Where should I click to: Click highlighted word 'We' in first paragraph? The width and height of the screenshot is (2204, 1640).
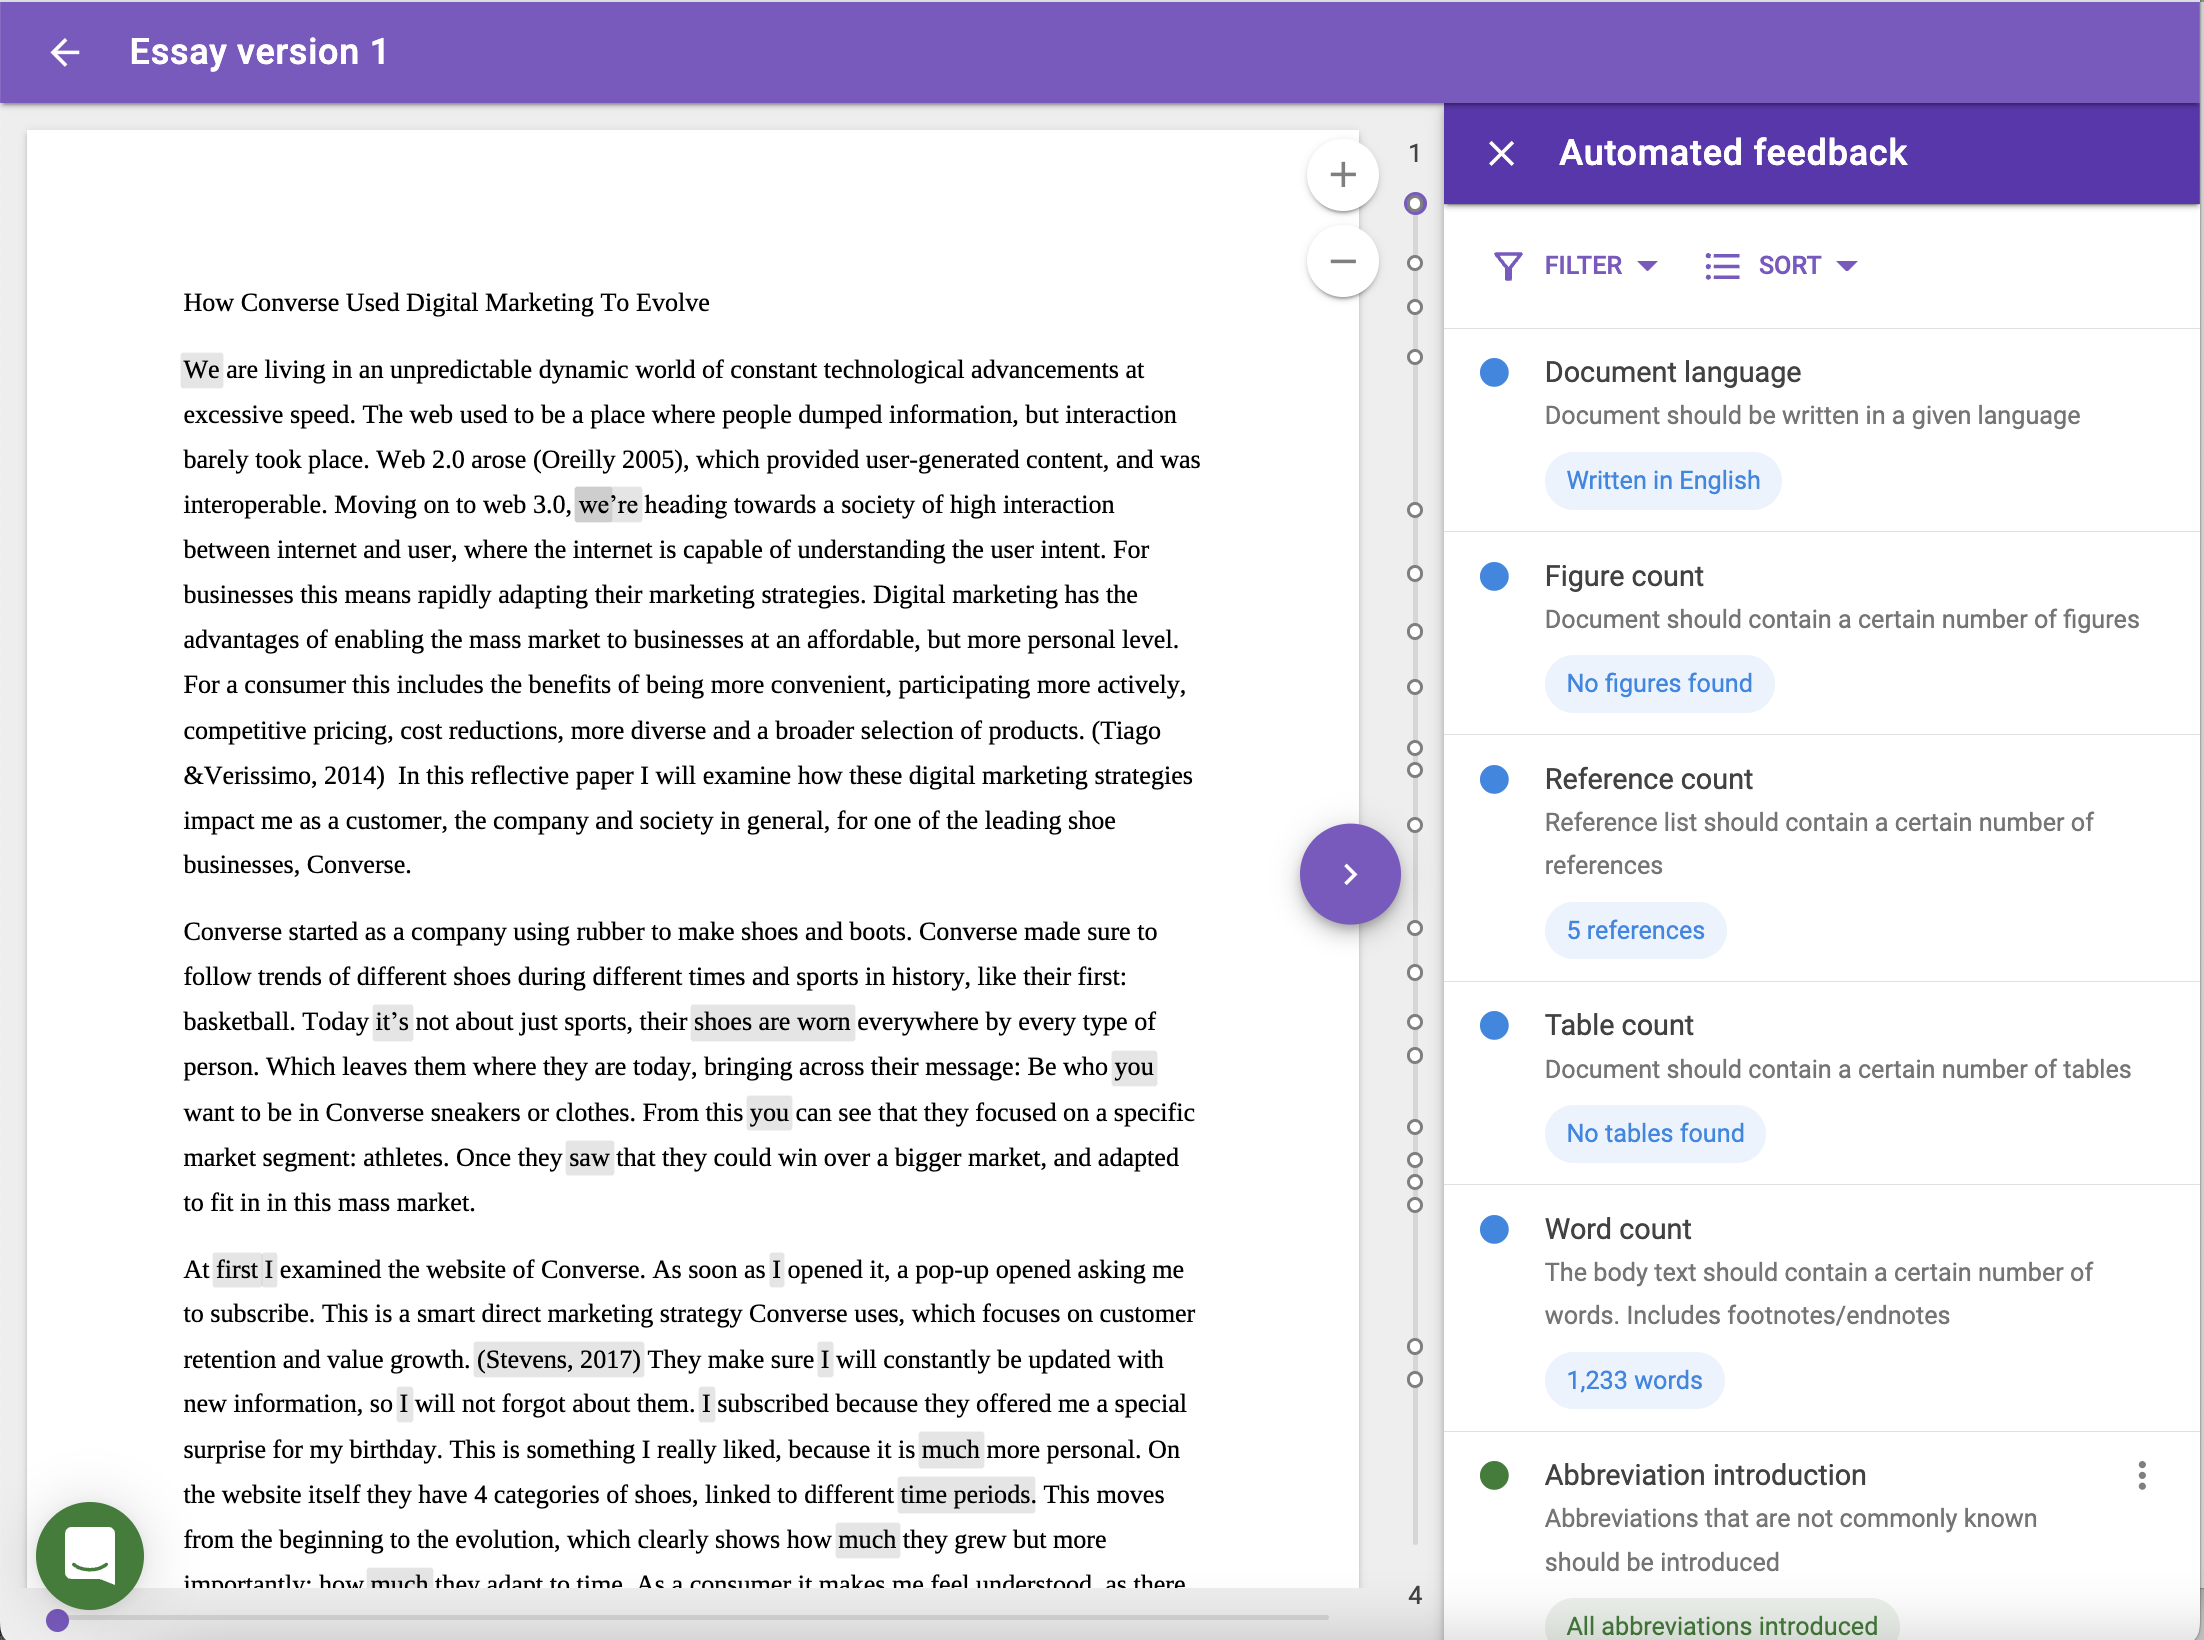tap(201, 370)
